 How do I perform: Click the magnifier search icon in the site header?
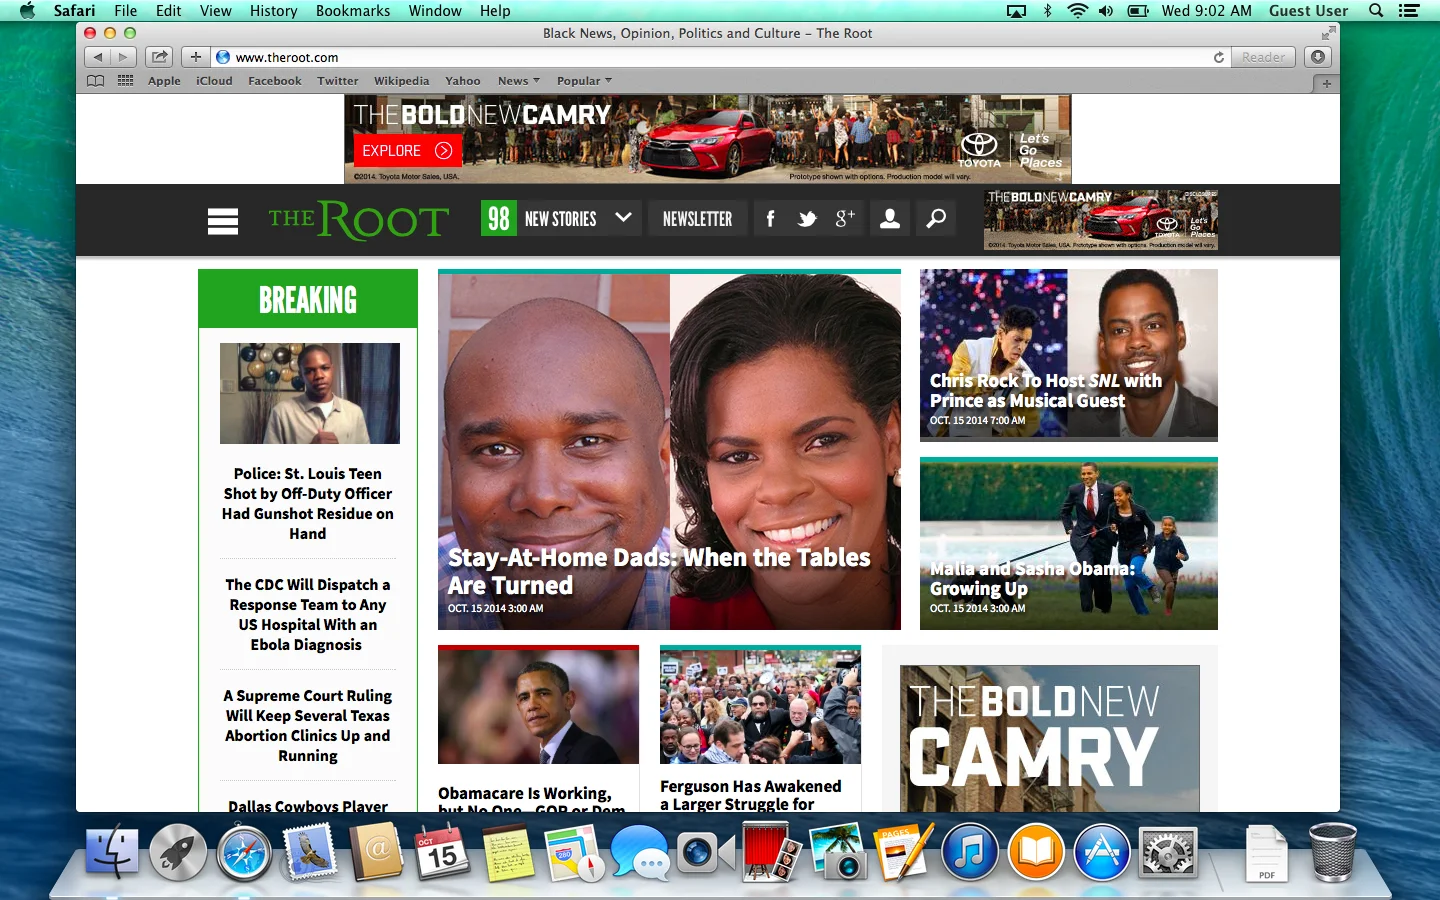click(x=936, y=219)
